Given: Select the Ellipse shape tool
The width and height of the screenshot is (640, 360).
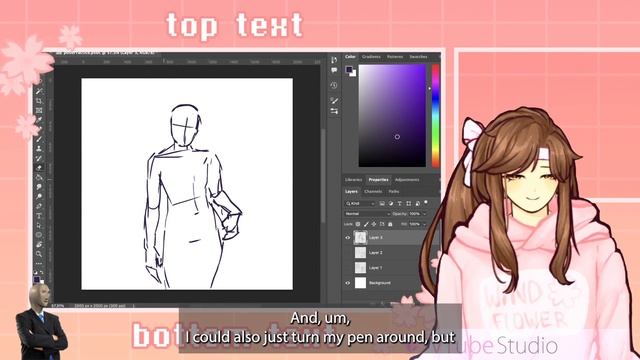Looking at the screenshot, I should (x=39, y=234).
